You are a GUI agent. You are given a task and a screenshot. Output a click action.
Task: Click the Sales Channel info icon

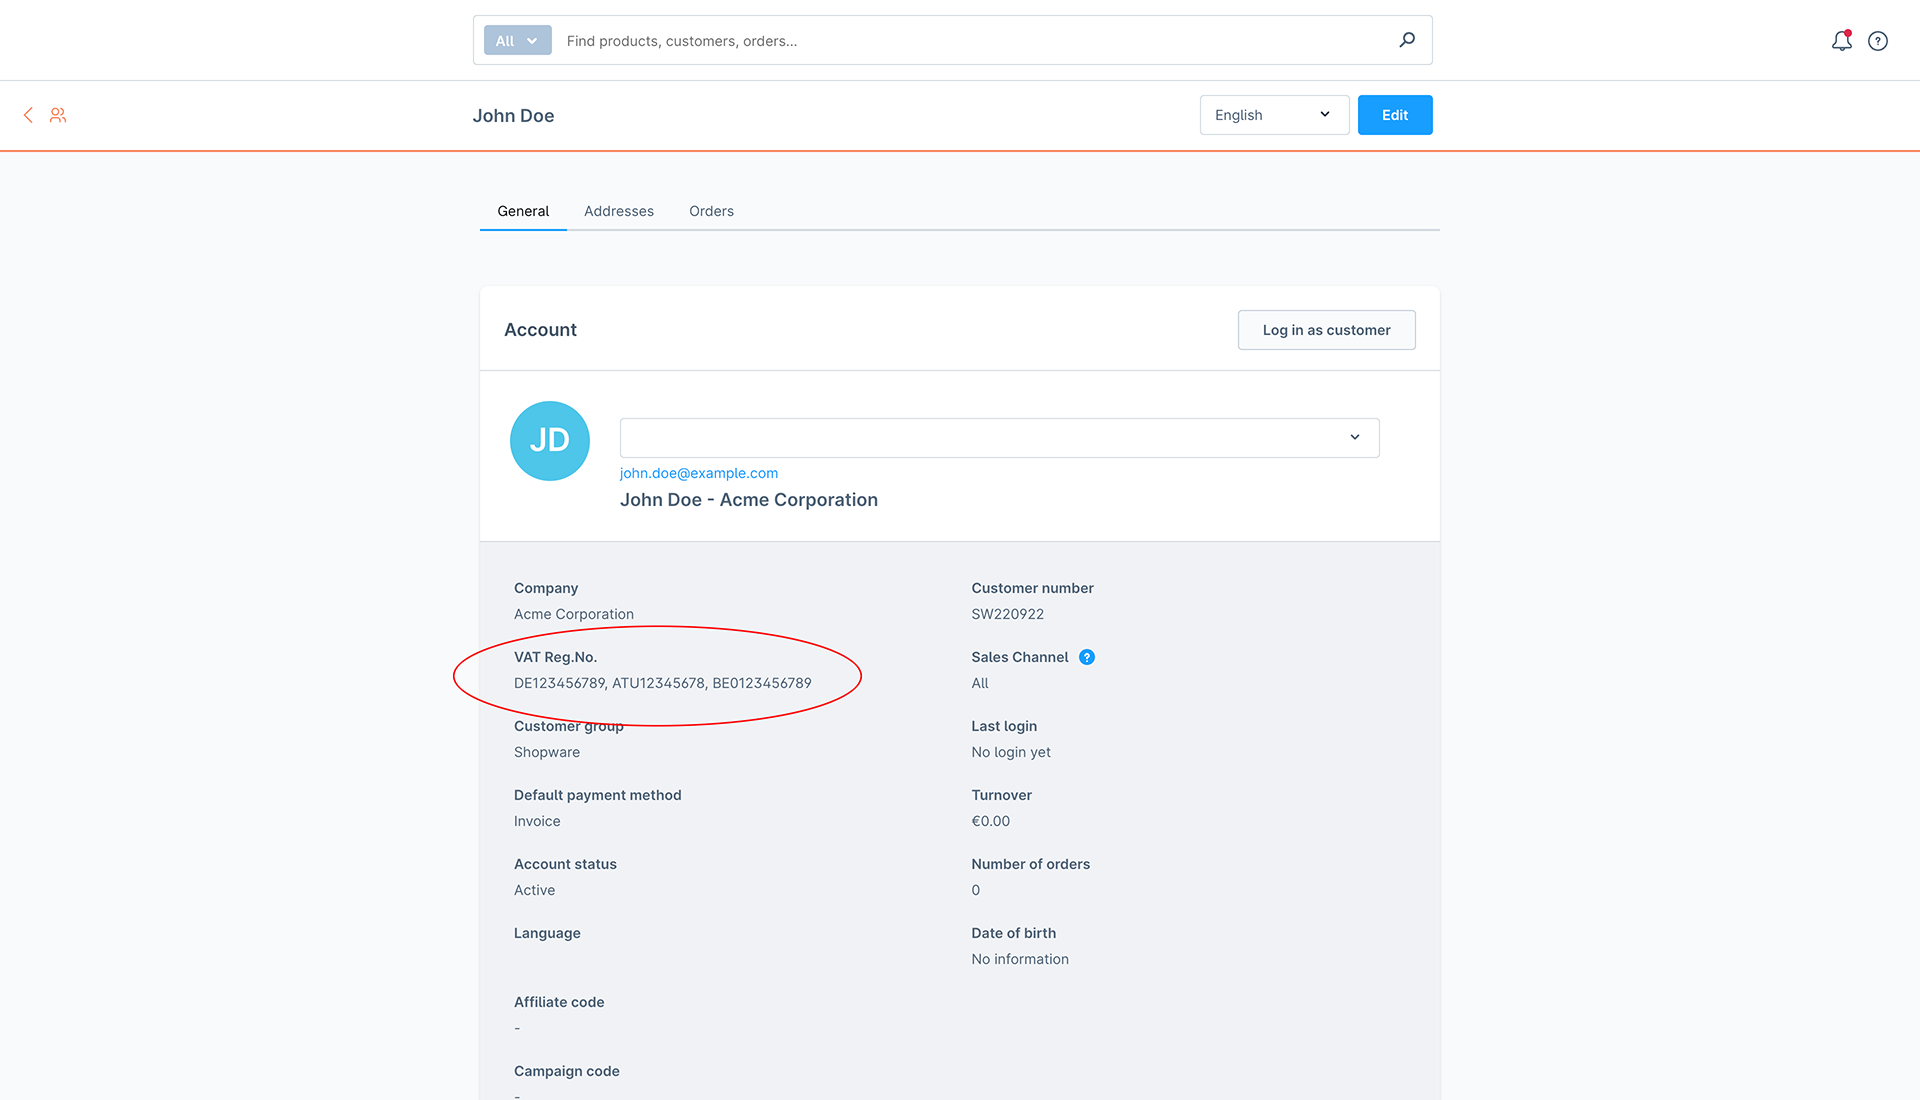click(1087, 657)
